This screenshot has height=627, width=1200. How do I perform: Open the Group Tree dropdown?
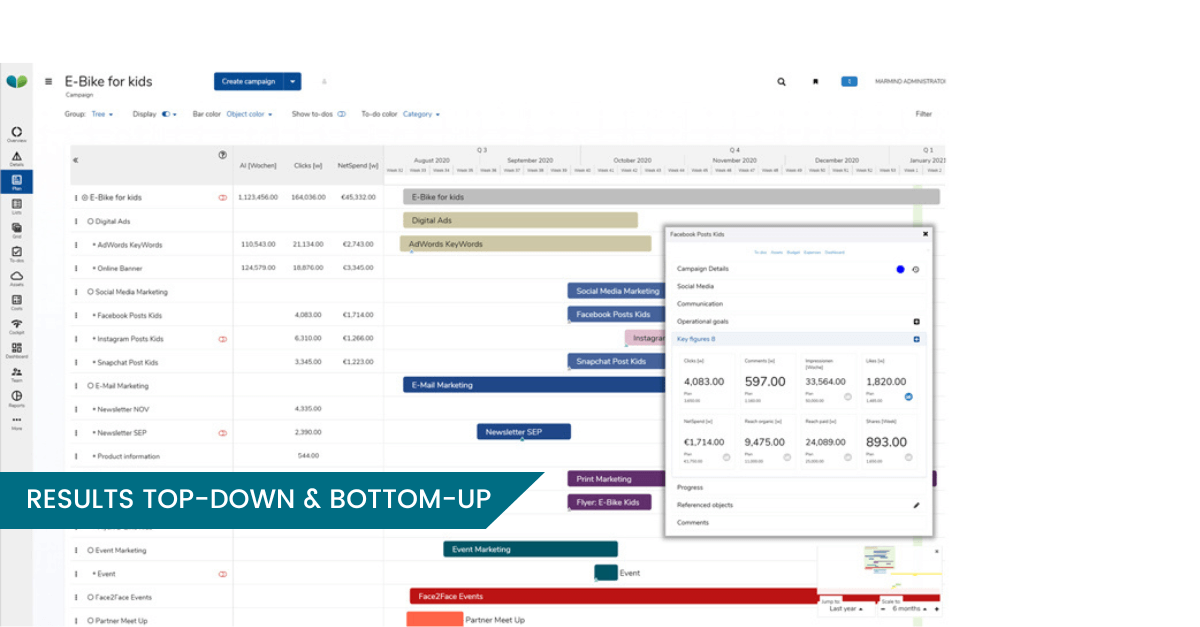[x=102, y=114]
